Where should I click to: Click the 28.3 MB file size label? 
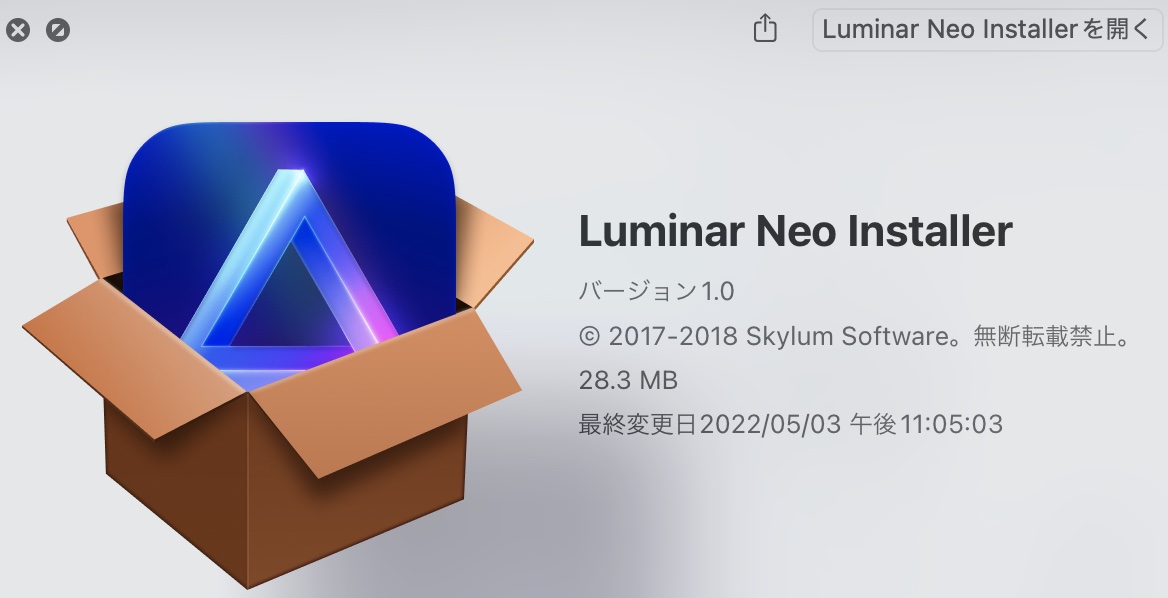[x=628, y=381]
